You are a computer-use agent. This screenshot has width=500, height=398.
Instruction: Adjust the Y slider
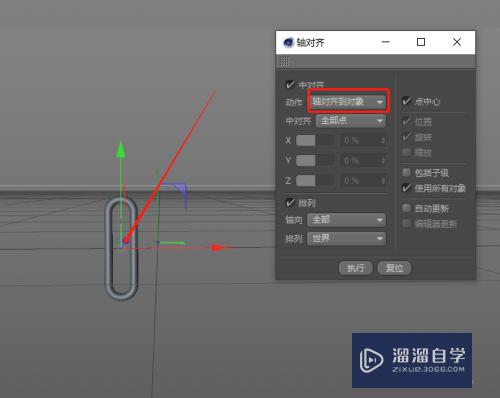point(315,161)
